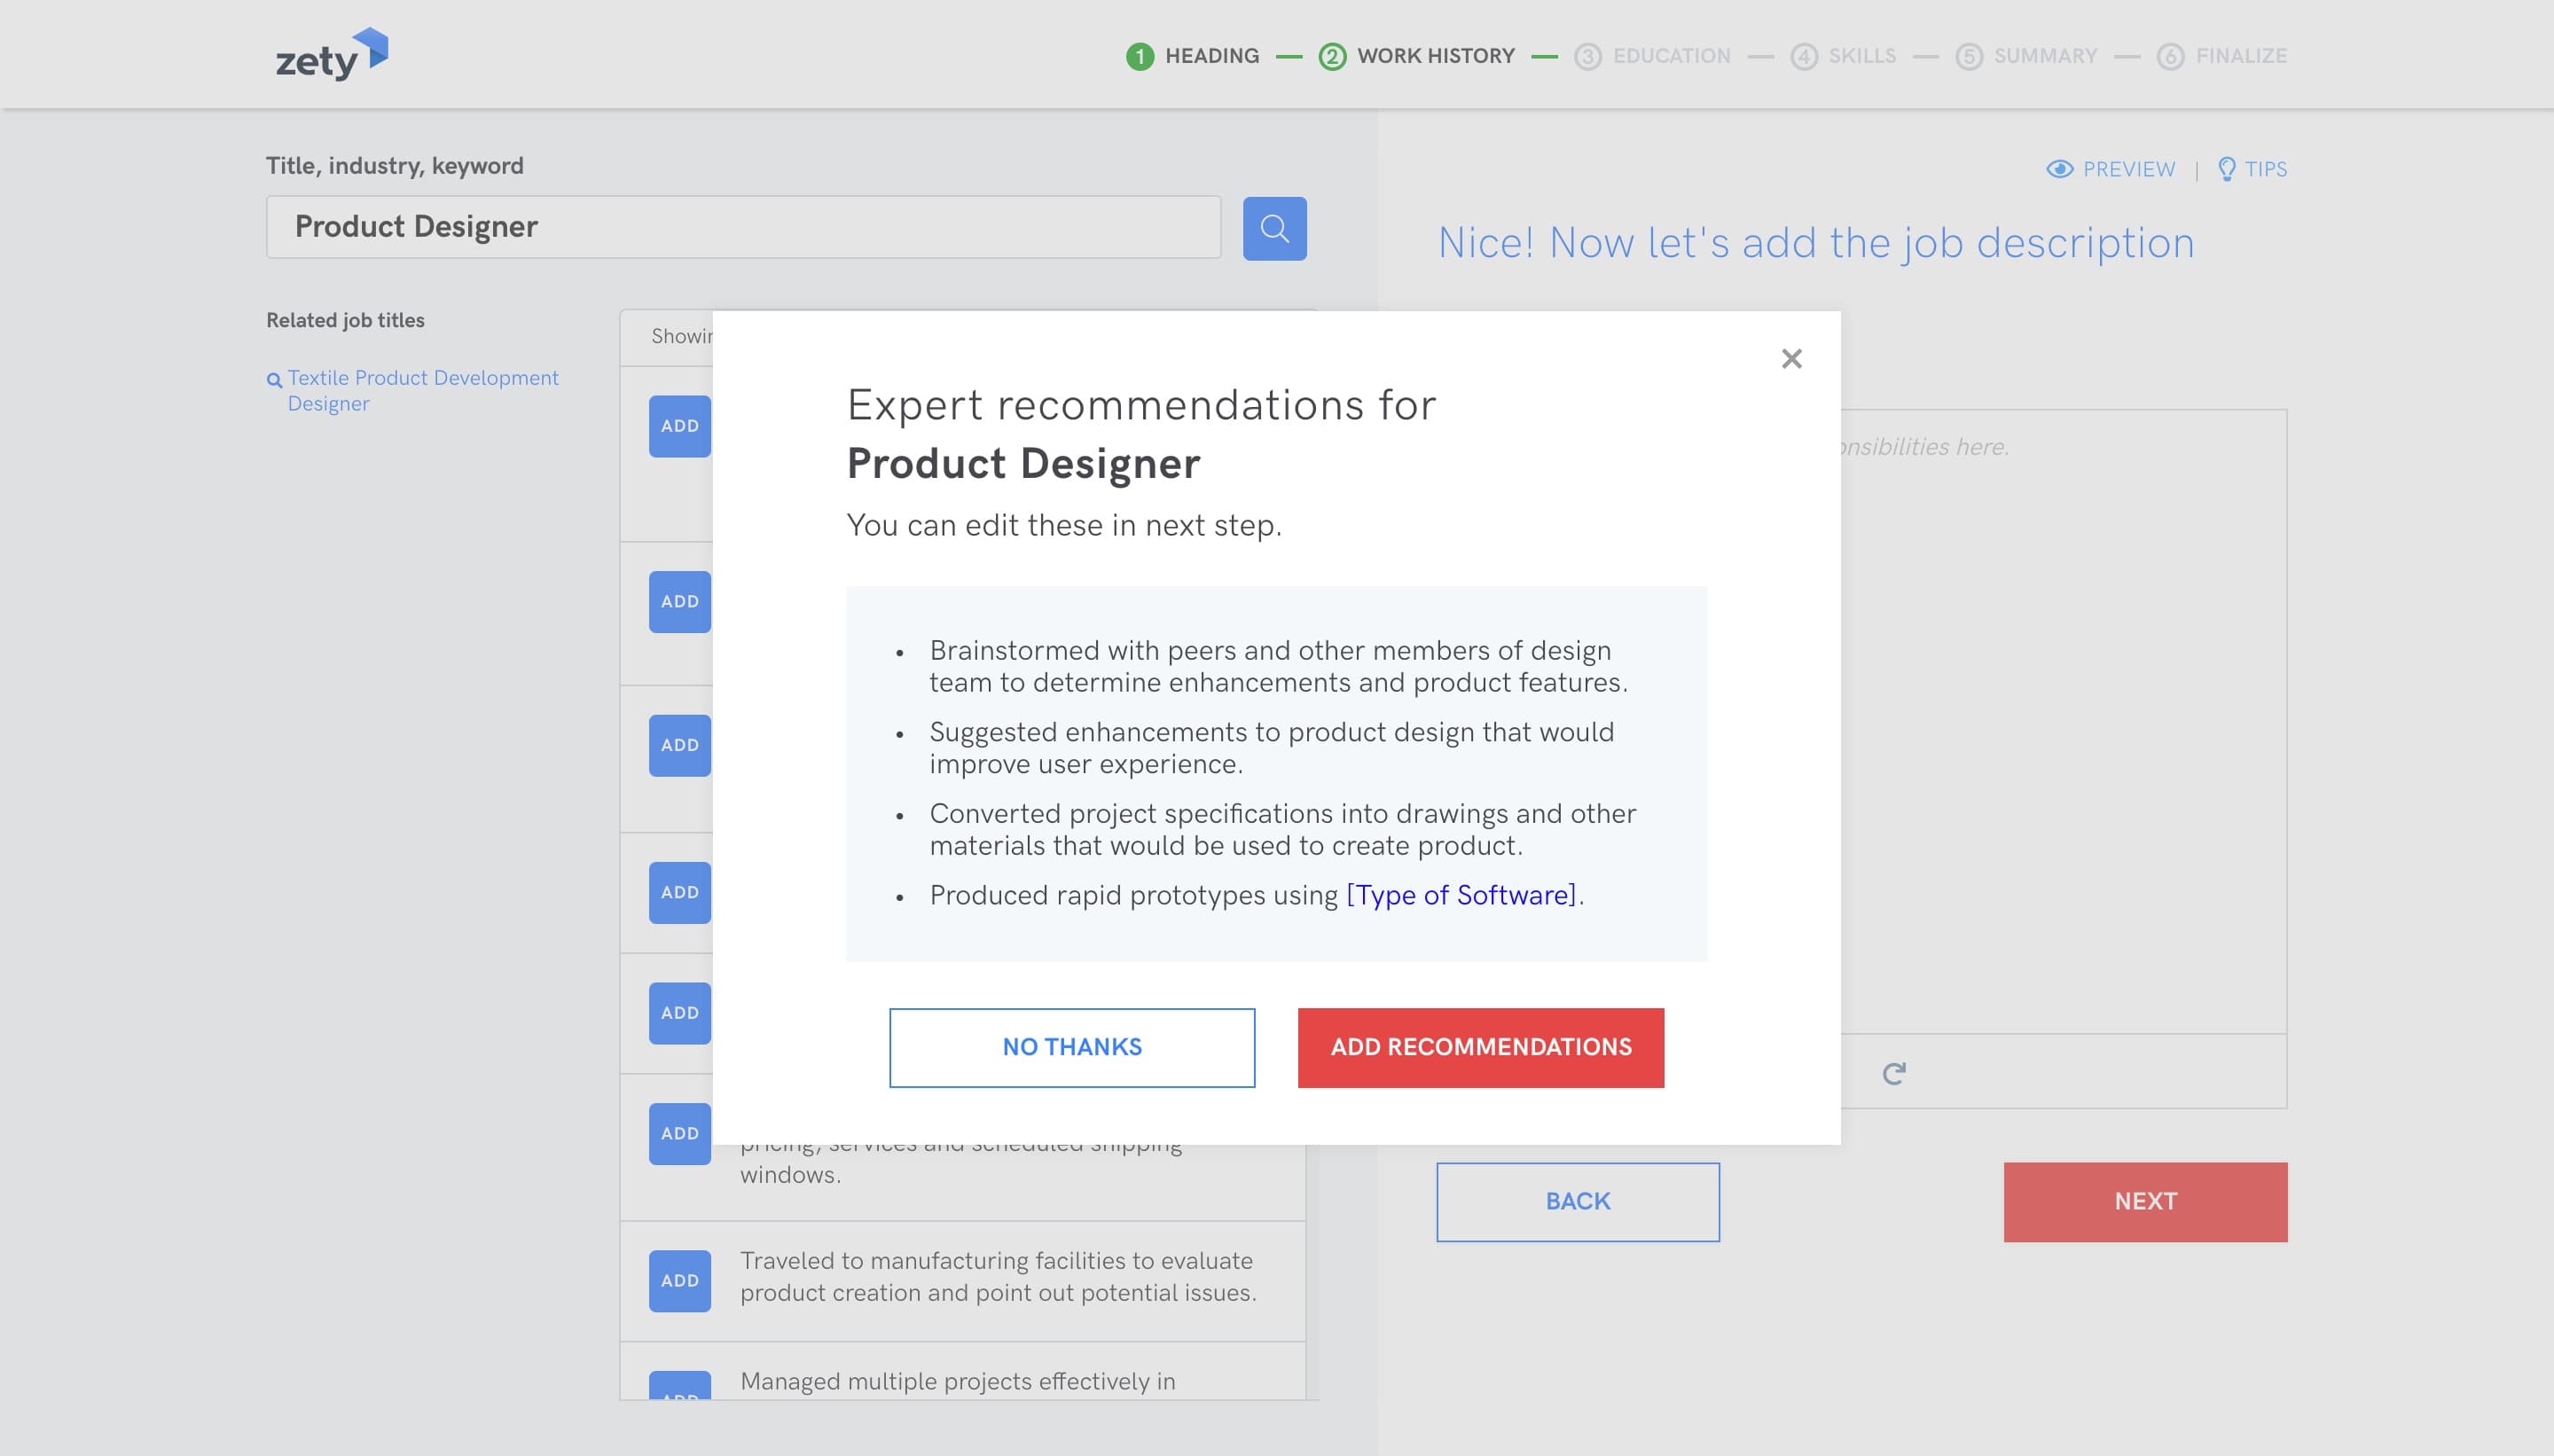Click the search icon beside Textile Product Development
Viewport: 2554px width, 1456px height.
click(274, 380)
